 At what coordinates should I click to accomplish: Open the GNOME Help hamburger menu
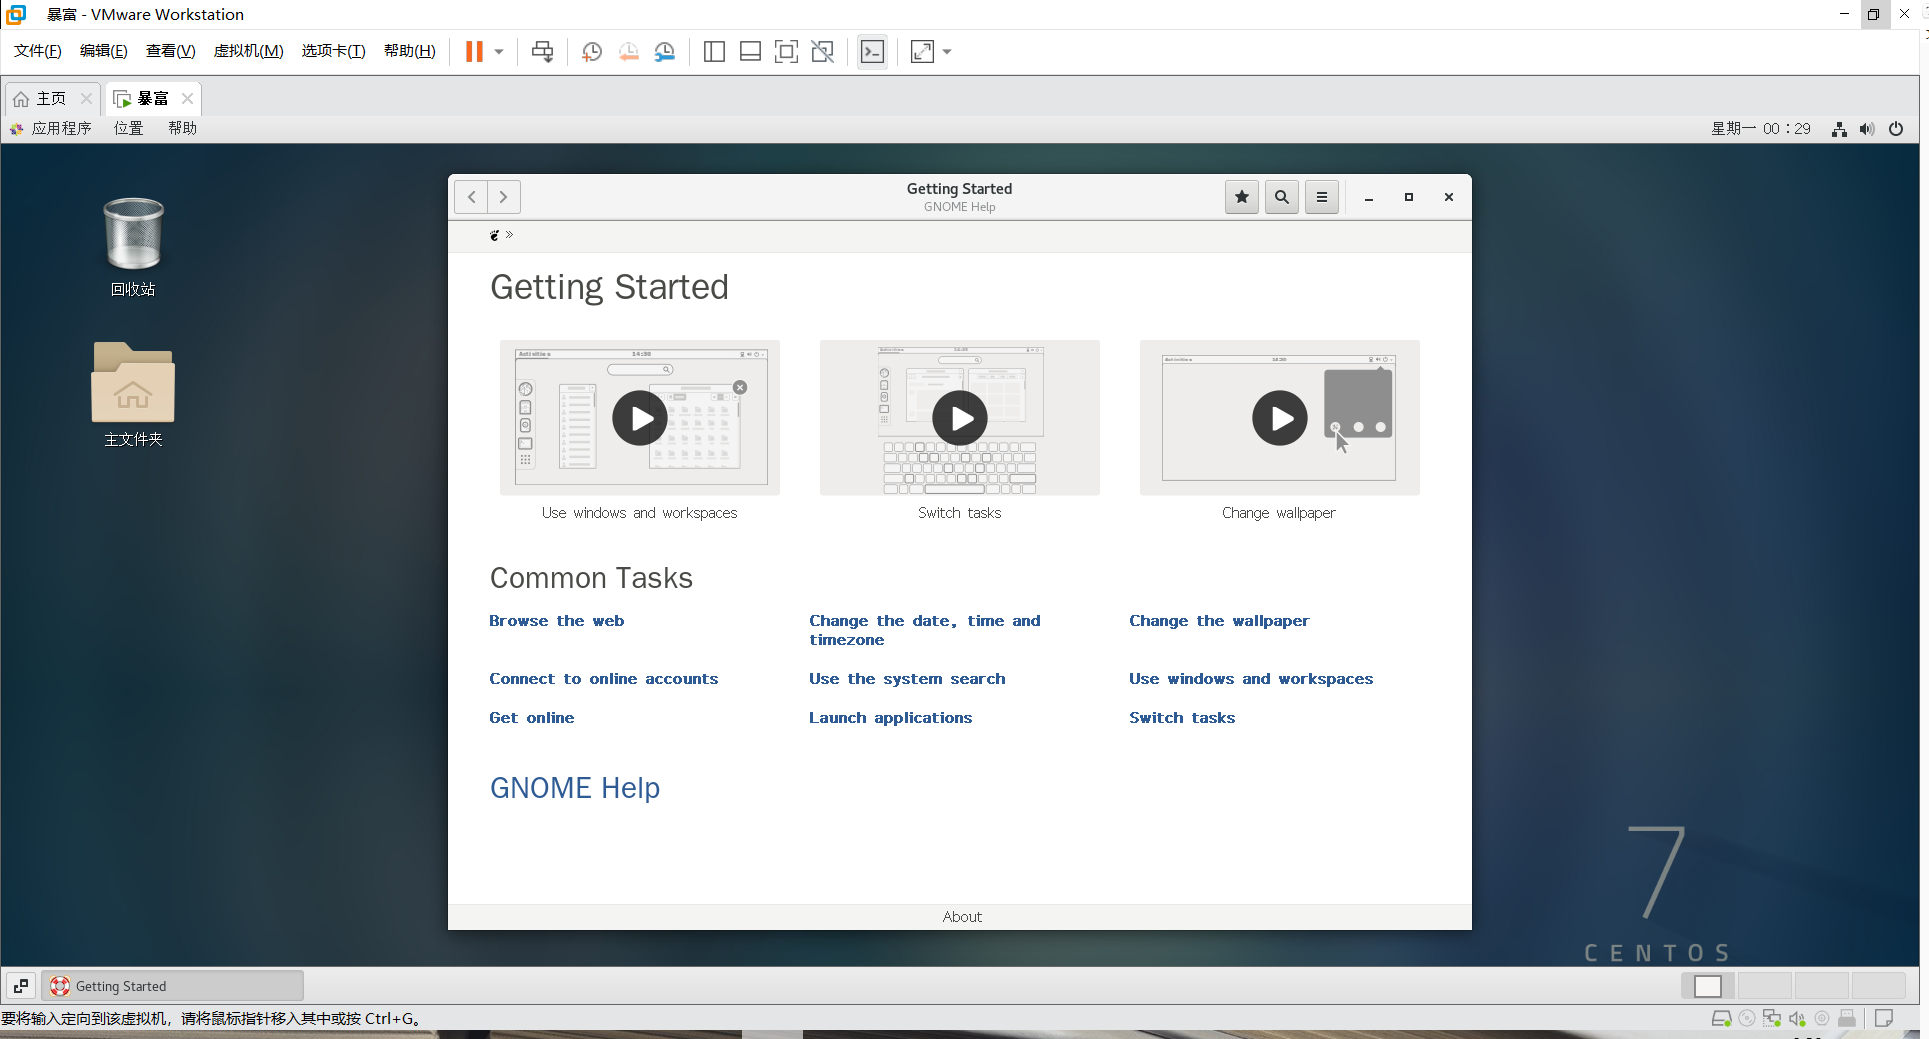point(1322,197)
